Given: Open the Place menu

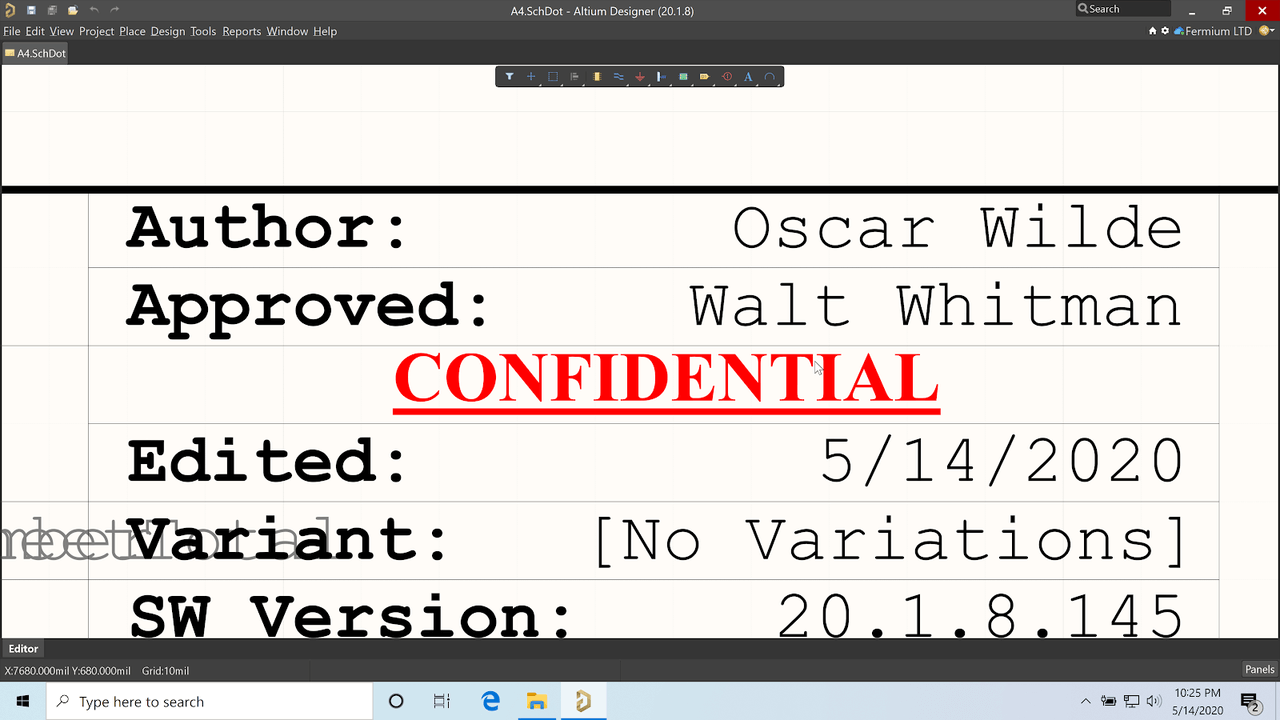Looking at the screenshot, I should coord(132,31).
